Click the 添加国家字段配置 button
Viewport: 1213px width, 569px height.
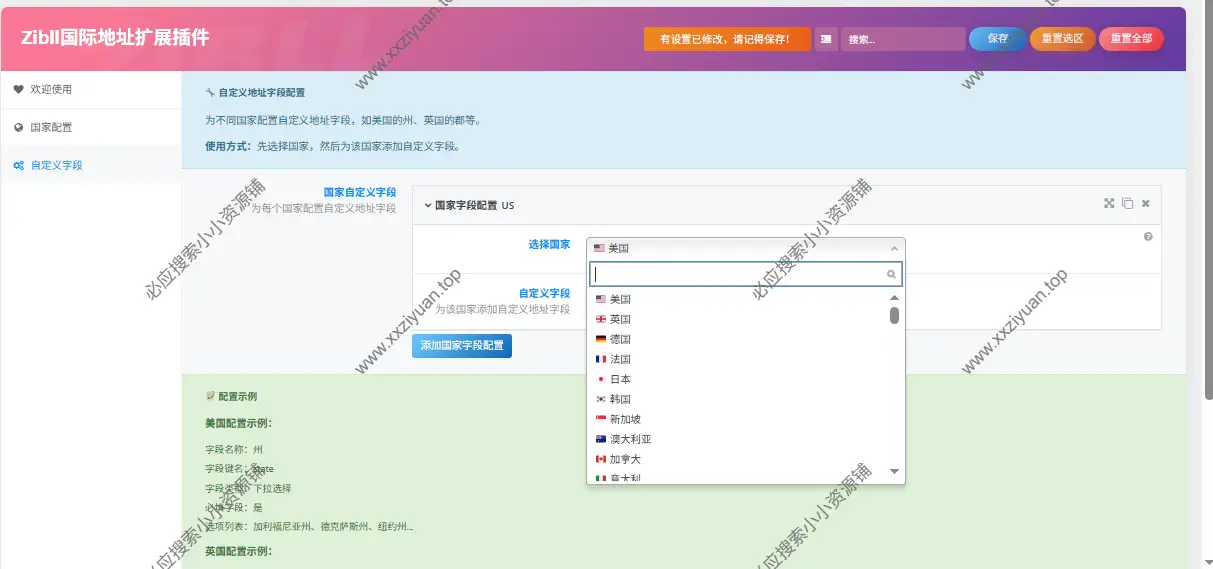(x=462, y=345)
